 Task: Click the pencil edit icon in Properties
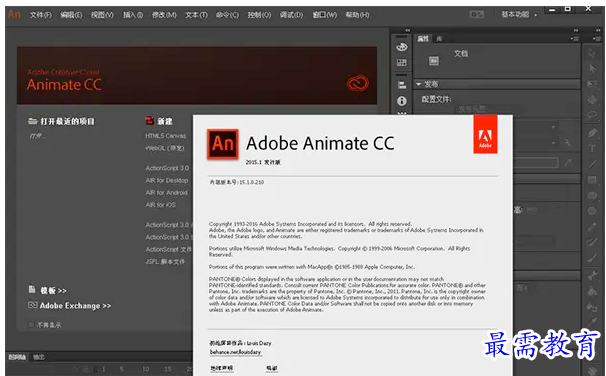568,162
